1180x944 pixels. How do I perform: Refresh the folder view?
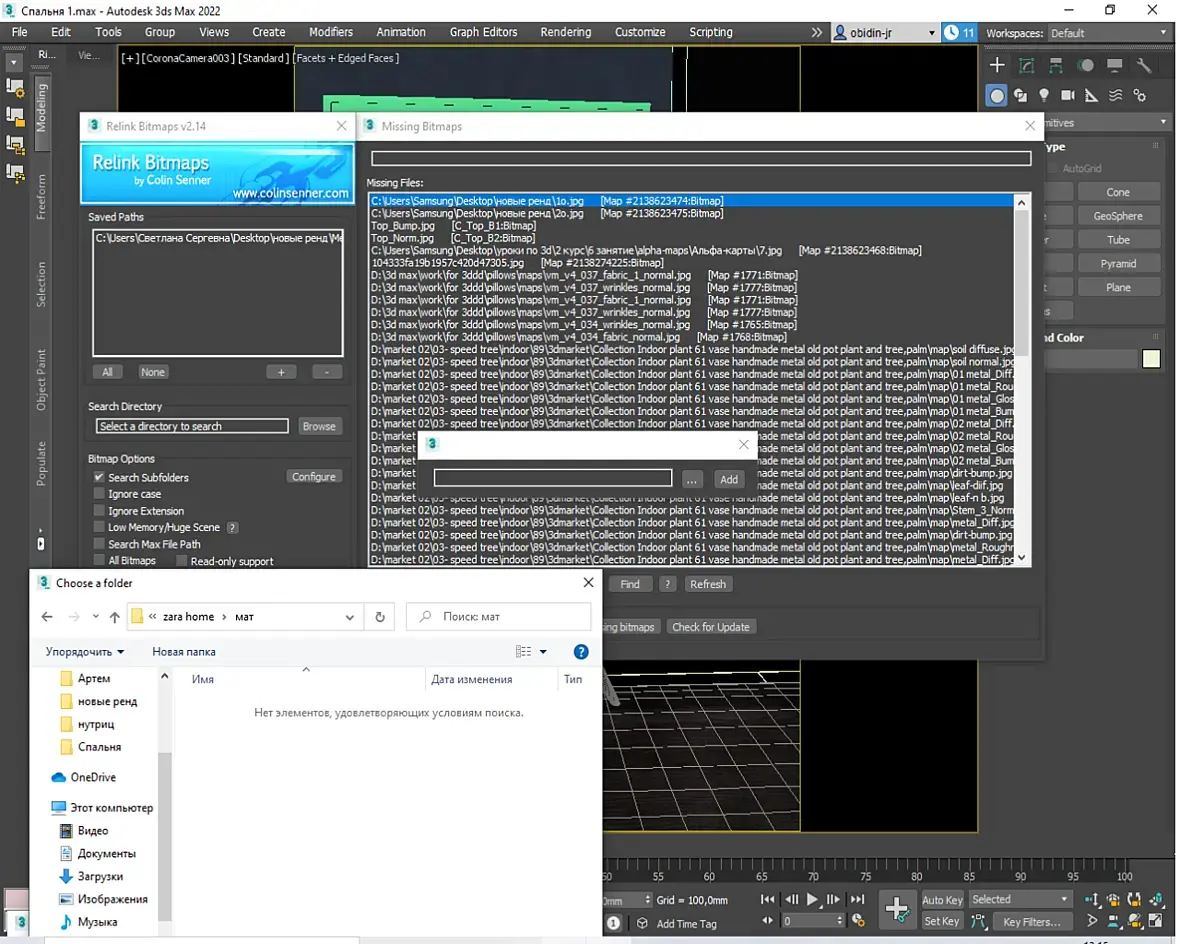[380, 617]
